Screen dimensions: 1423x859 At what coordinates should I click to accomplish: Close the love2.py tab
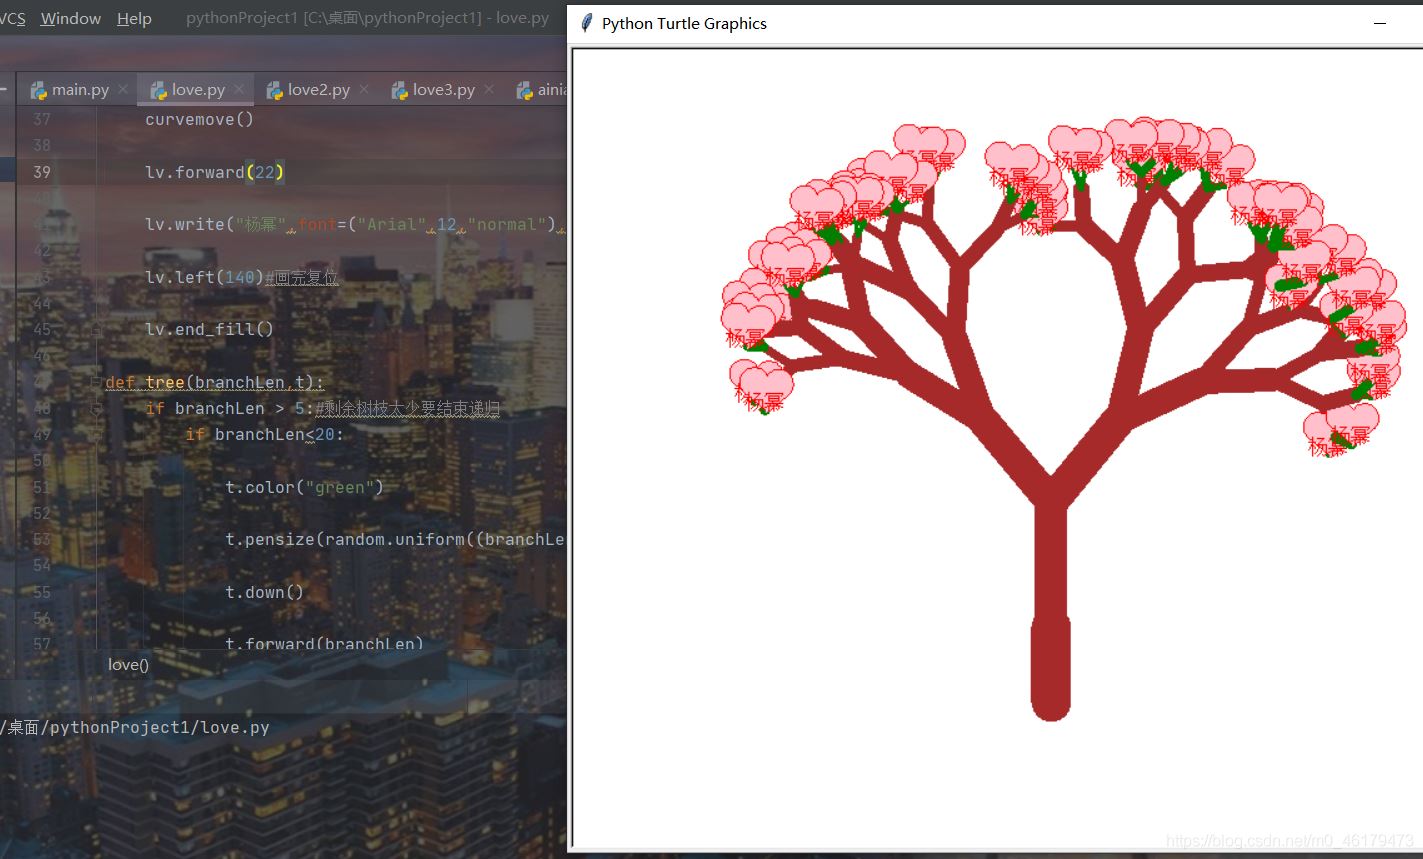pyautogui.click(x=364, y=89)
